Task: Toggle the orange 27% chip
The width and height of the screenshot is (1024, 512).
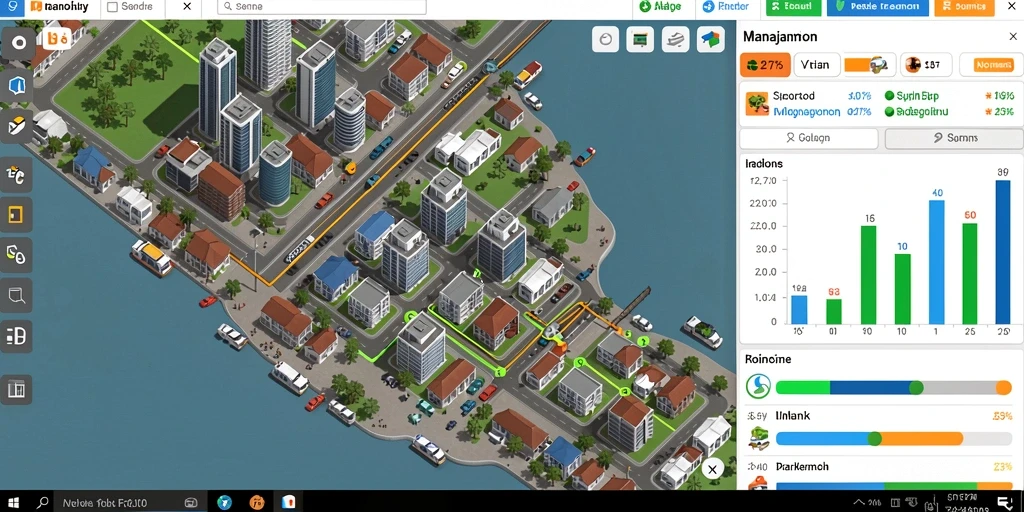Action: (765, 65)
